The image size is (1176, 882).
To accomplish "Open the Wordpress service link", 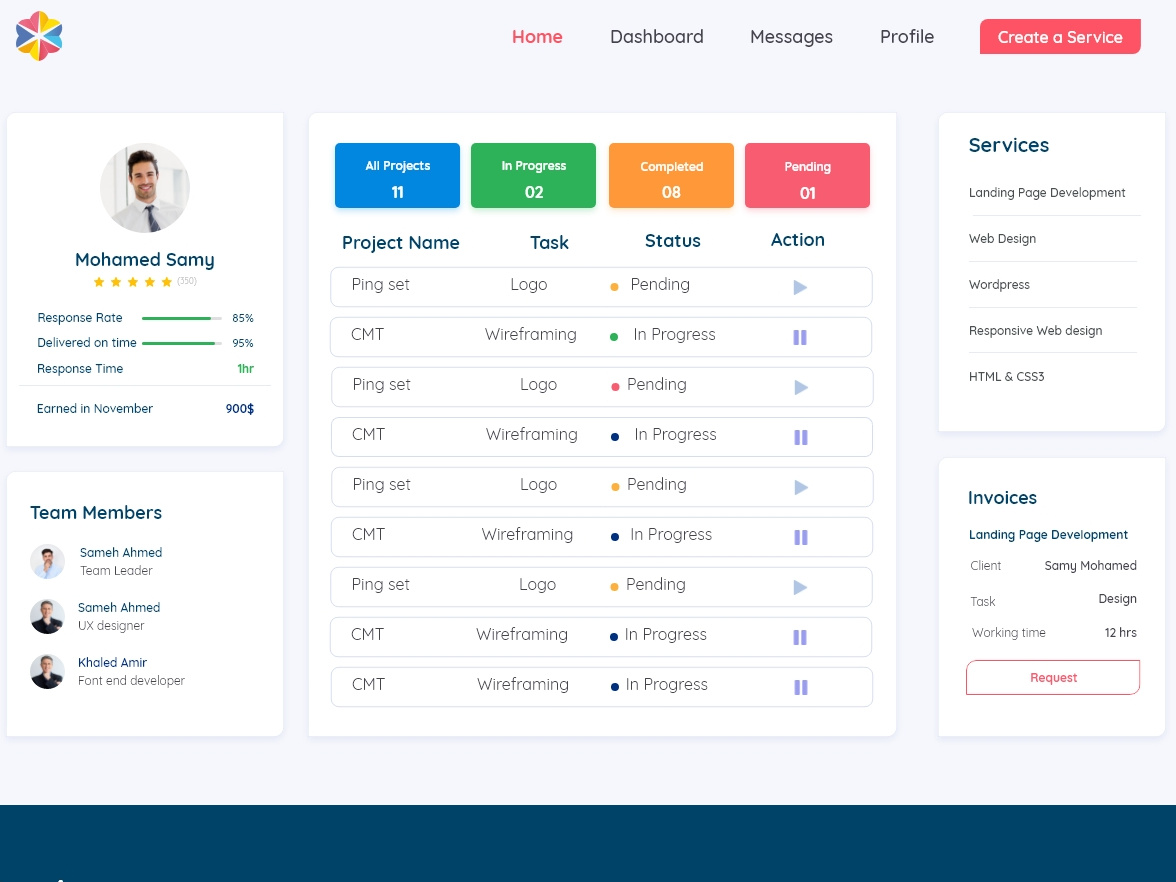I will [999, 285].
